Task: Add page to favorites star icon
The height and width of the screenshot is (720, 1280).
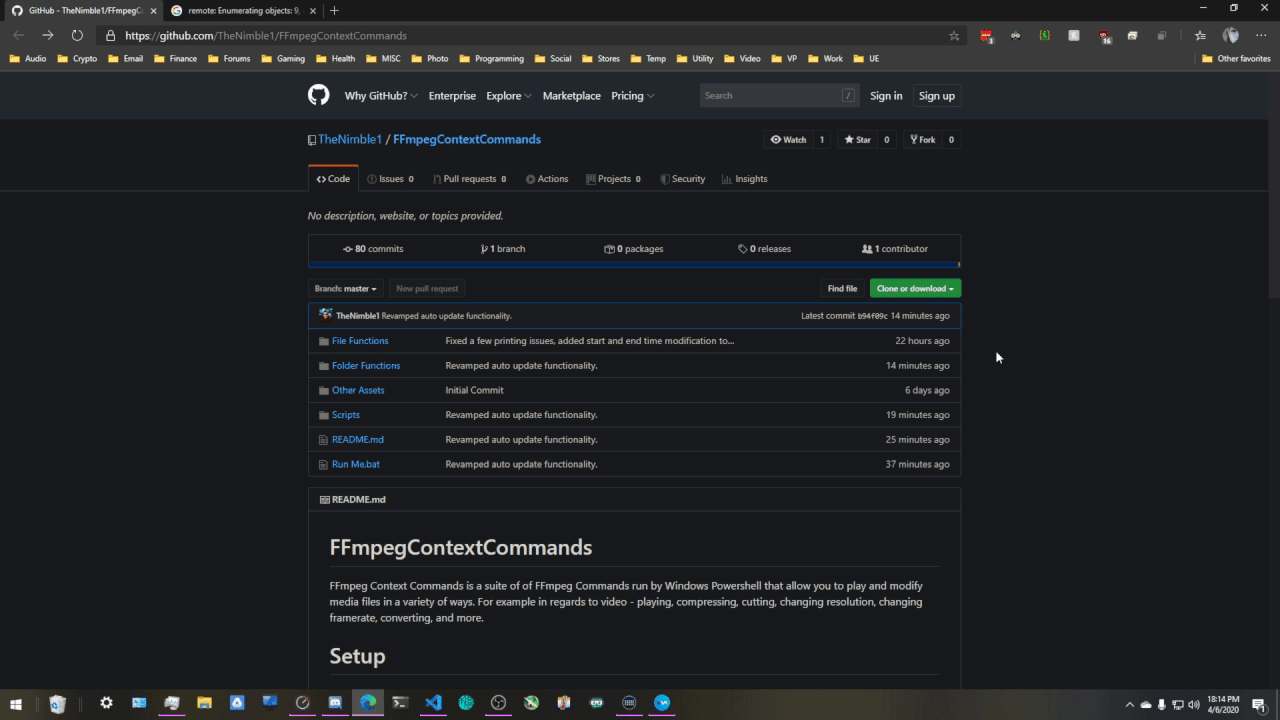Action: tap(954, 35)
